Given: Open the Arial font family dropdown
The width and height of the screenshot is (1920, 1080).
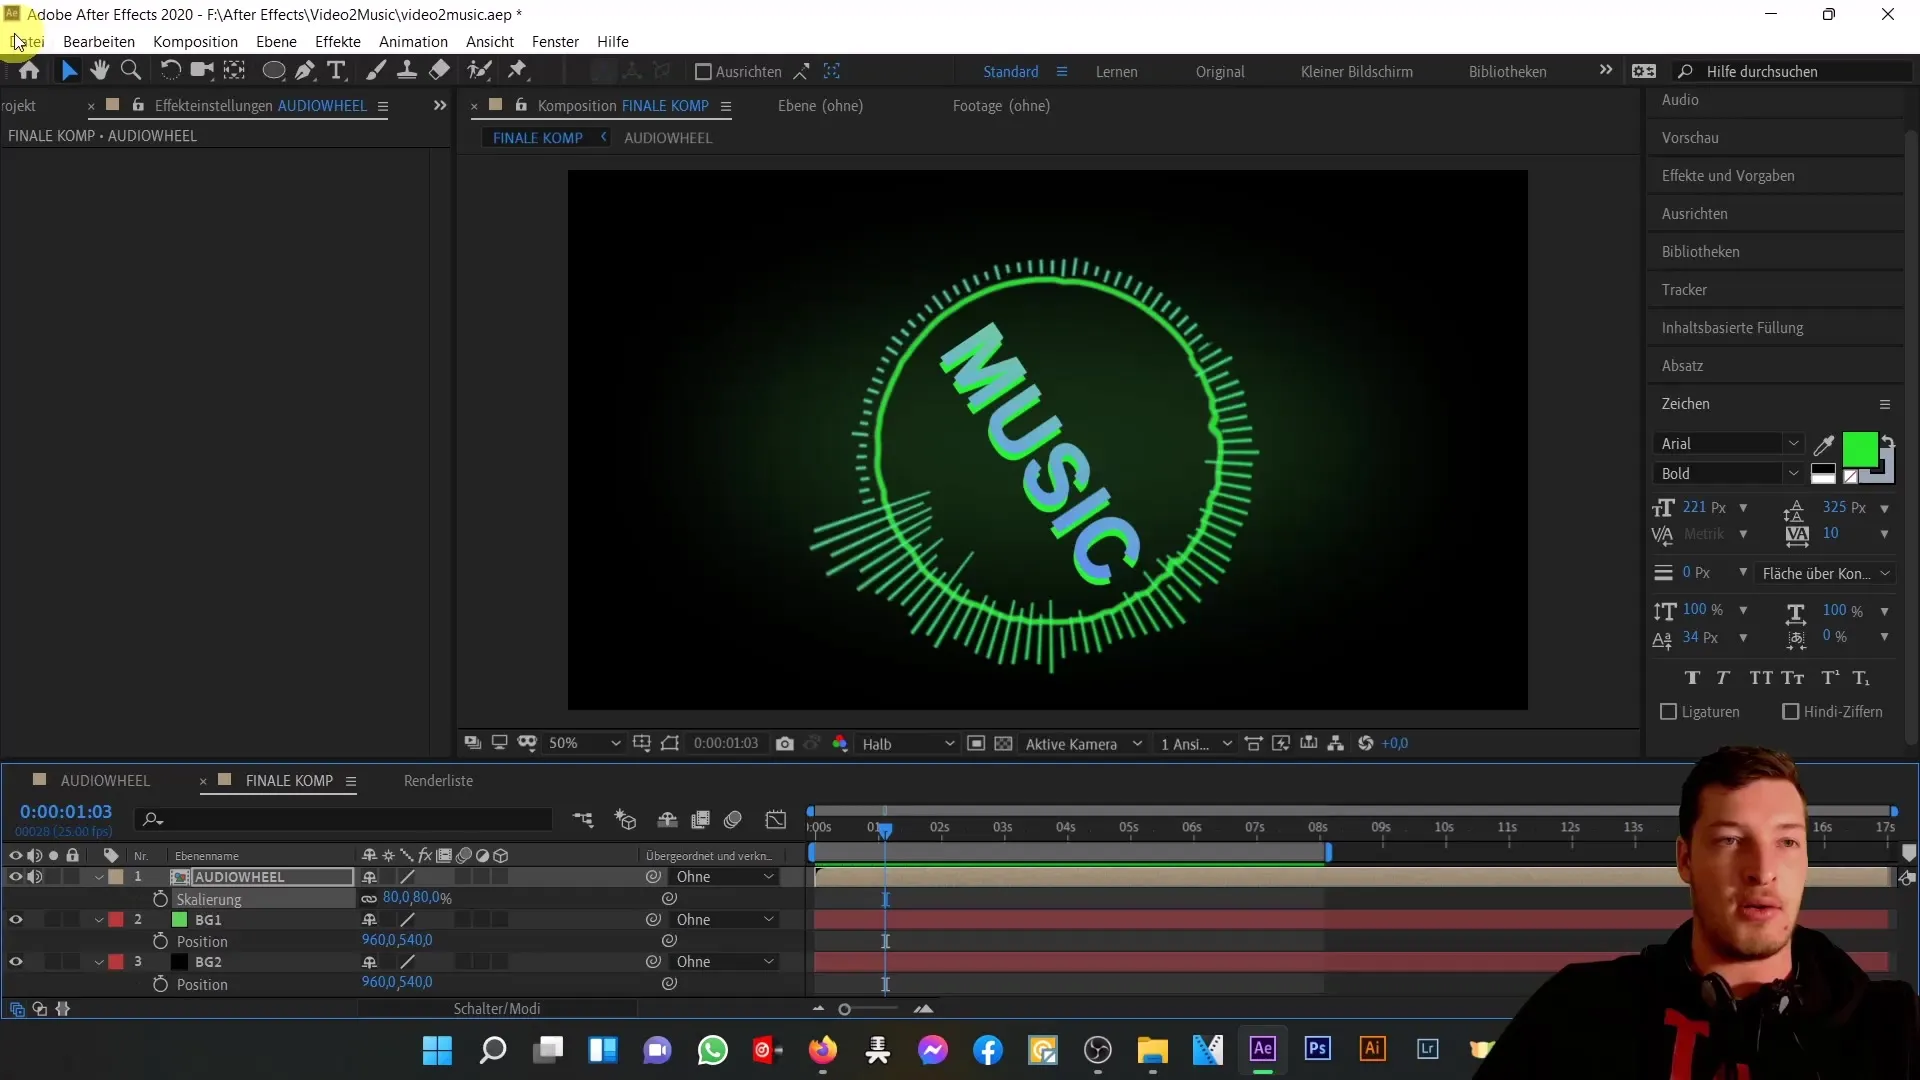Looking at the screenshot, I should pyautogui.click(x=1728, y=444).
